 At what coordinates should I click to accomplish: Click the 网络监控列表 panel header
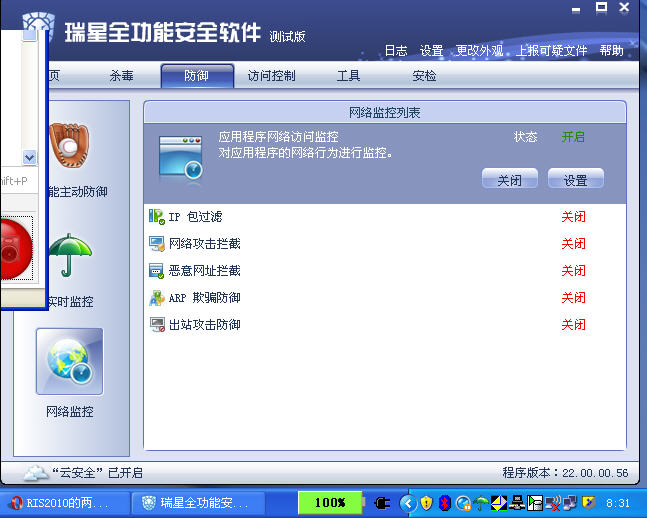(385, 112)
